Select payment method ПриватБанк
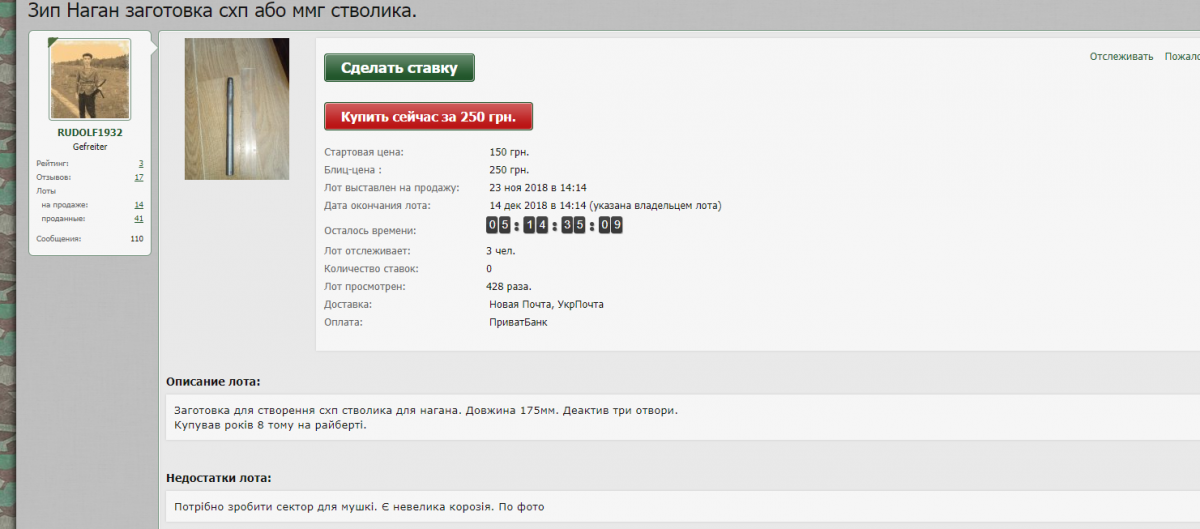Viewport: 1200px width, 529px height. 518,323
